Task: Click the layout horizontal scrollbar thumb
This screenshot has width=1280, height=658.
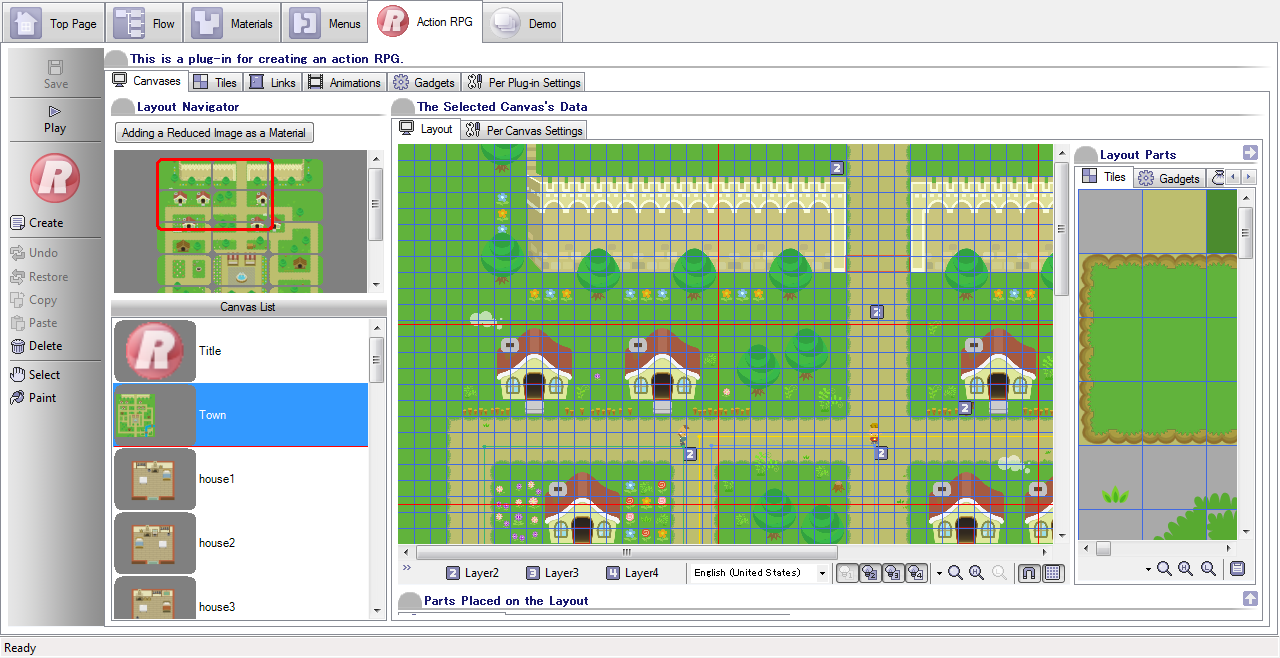Action: pyautogui.click(x=627, y=552)
